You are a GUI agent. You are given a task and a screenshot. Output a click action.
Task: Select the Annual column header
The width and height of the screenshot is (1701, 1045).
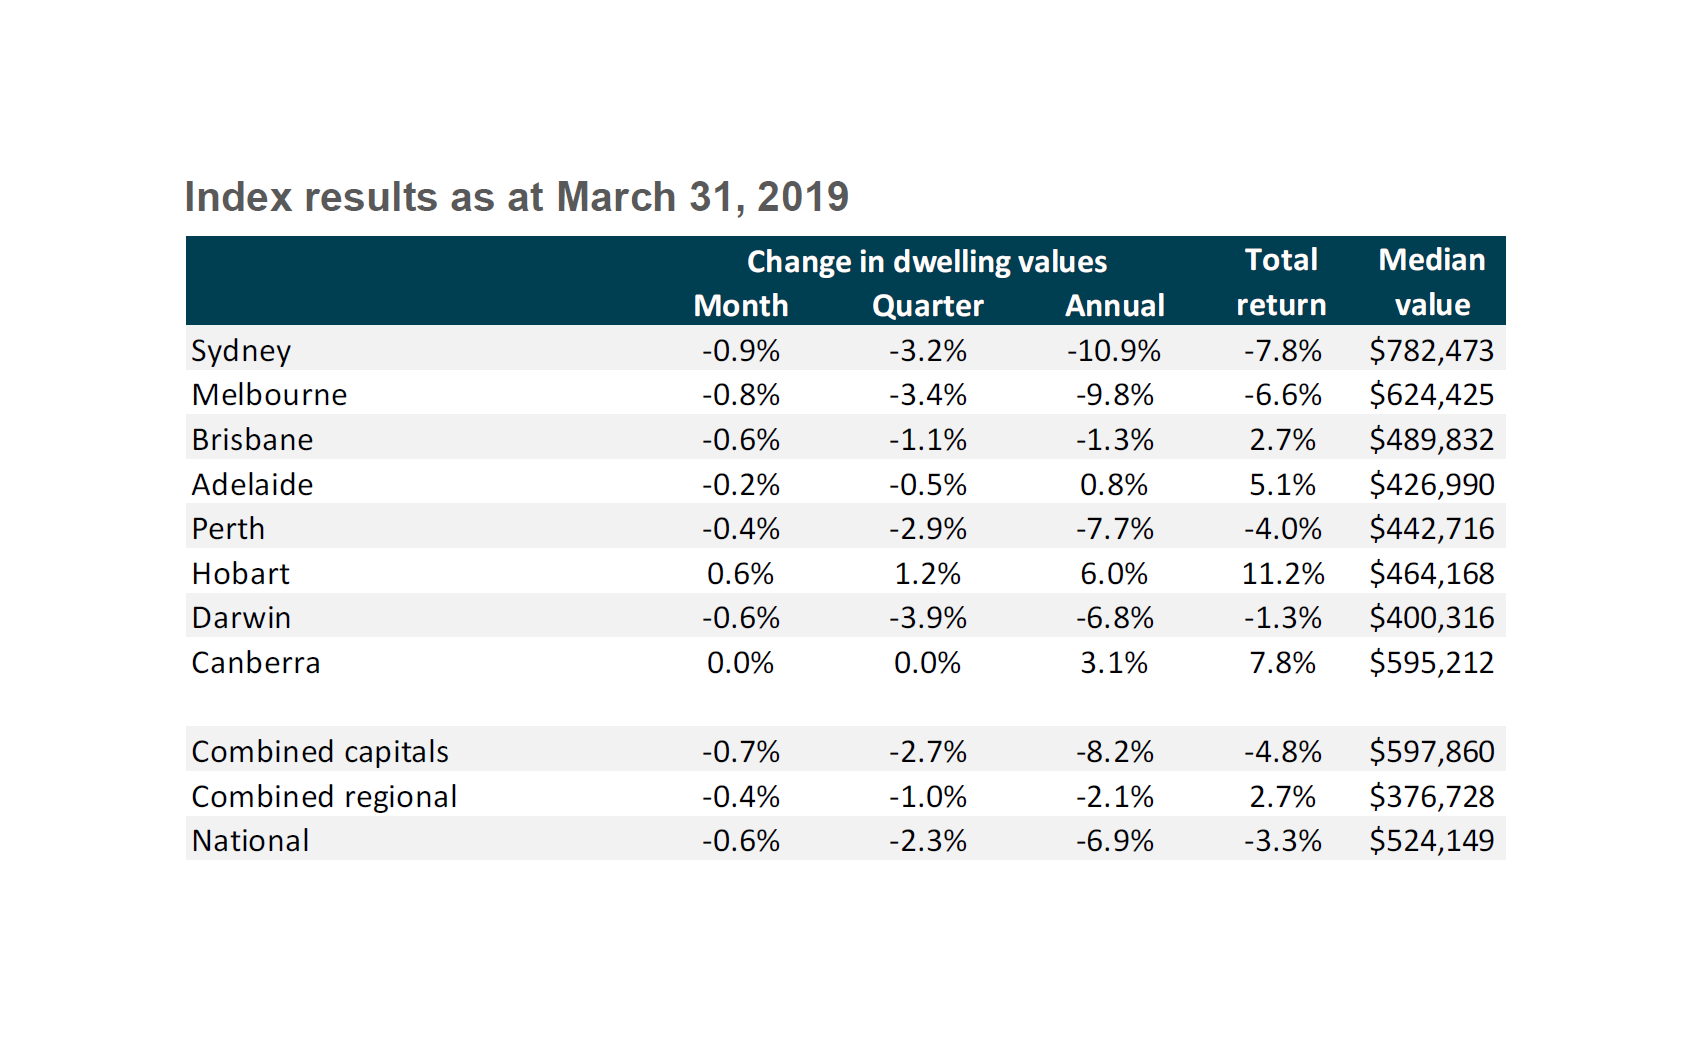tap(1114, 306)
